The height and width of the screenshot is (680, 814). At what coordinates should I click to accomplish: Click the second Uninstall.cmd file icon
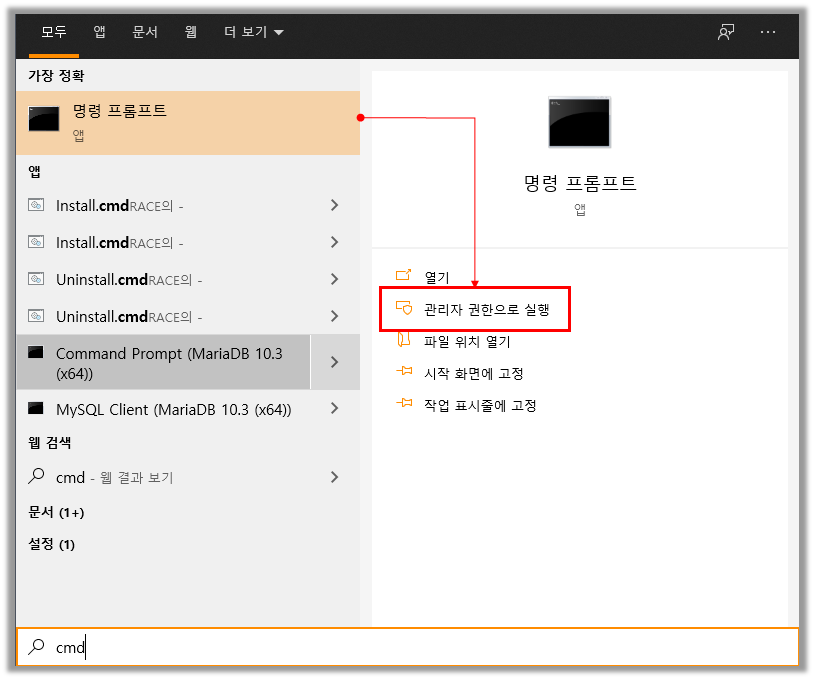(x=36, y=316)
